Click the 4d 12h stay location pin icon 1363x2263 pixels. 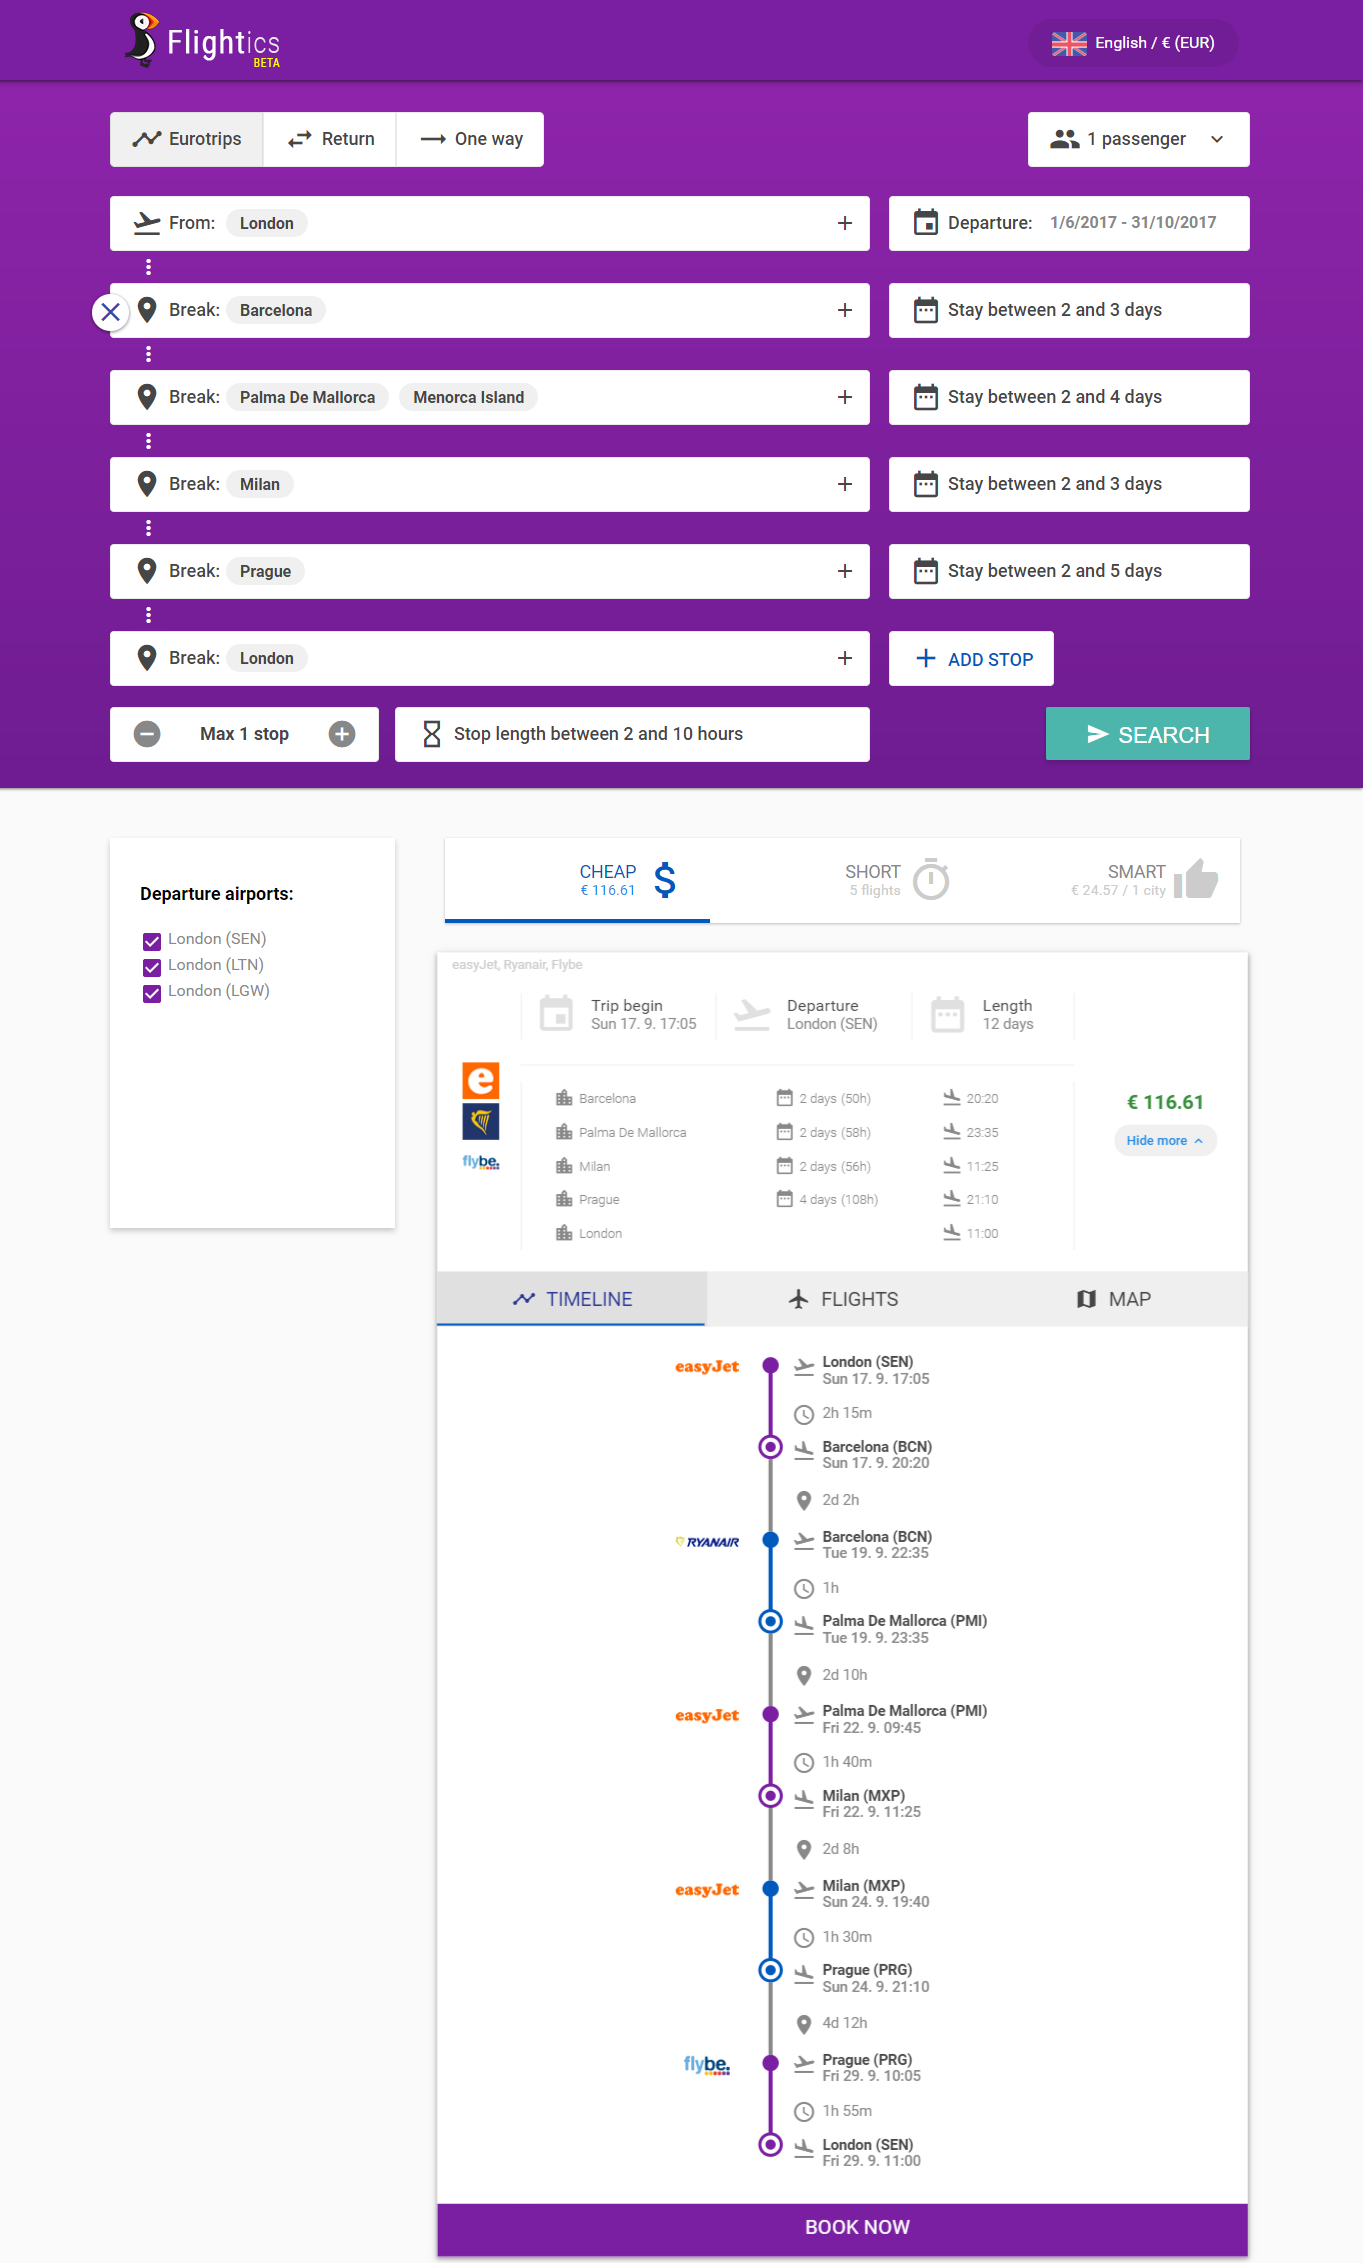click(803, 2024)
